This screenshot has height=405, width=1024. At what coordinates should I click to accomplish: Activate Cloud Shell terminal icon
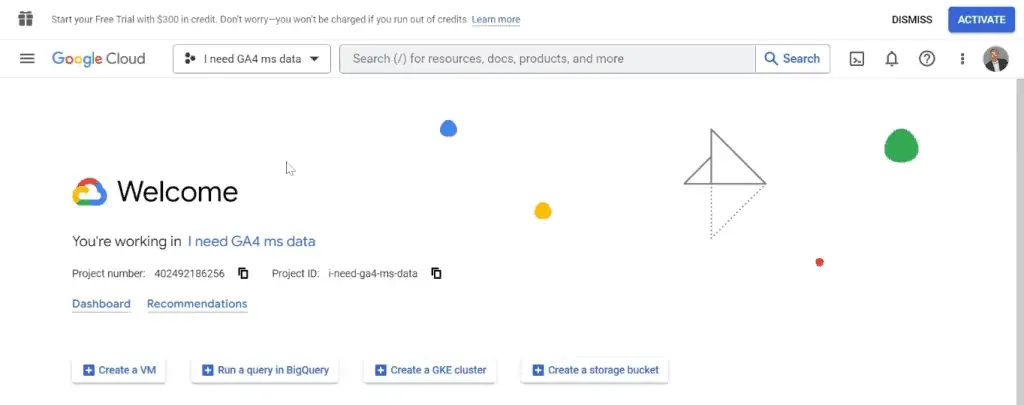tap(857, 59)
